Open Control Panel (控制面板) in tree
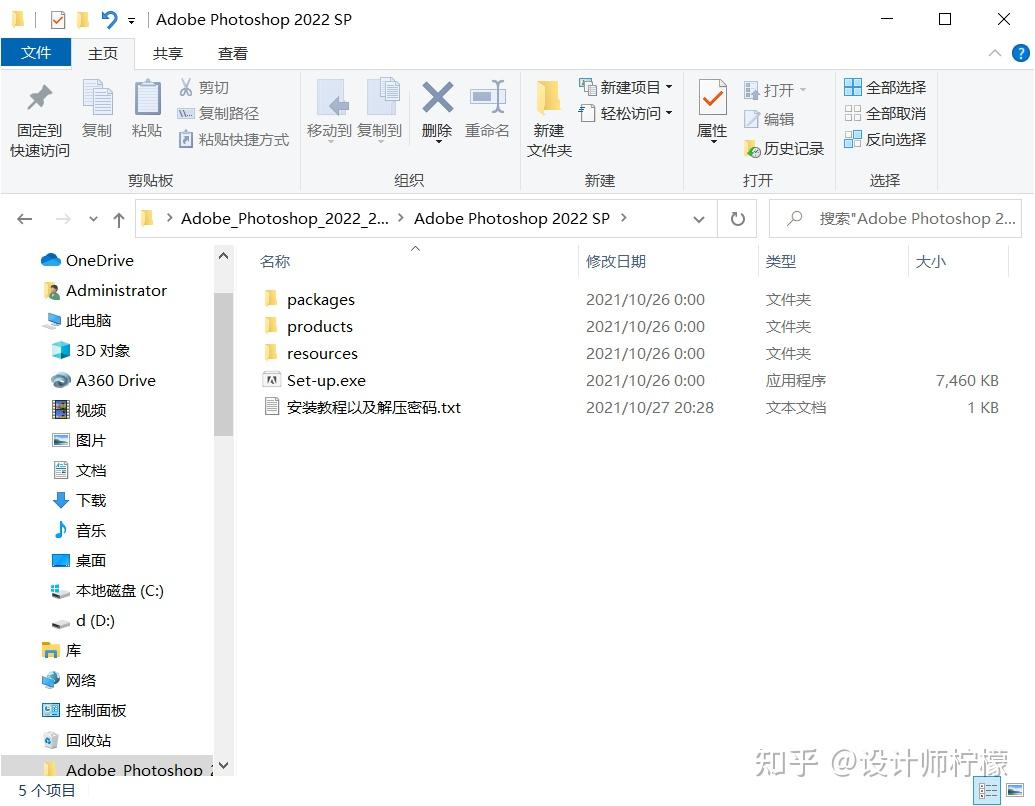The width and height of the screenshot is (1035, 806). click(x=95, y=710)
